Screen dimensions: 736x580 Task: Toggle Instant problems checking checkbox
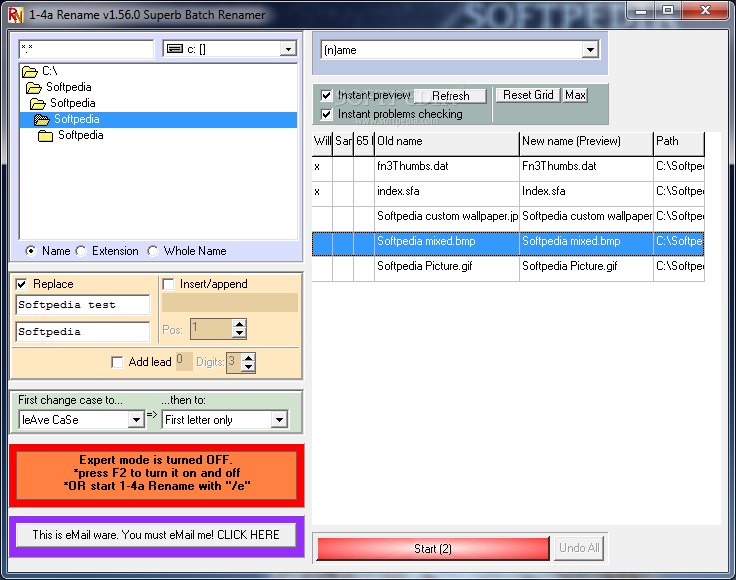[x=327, y=114]
